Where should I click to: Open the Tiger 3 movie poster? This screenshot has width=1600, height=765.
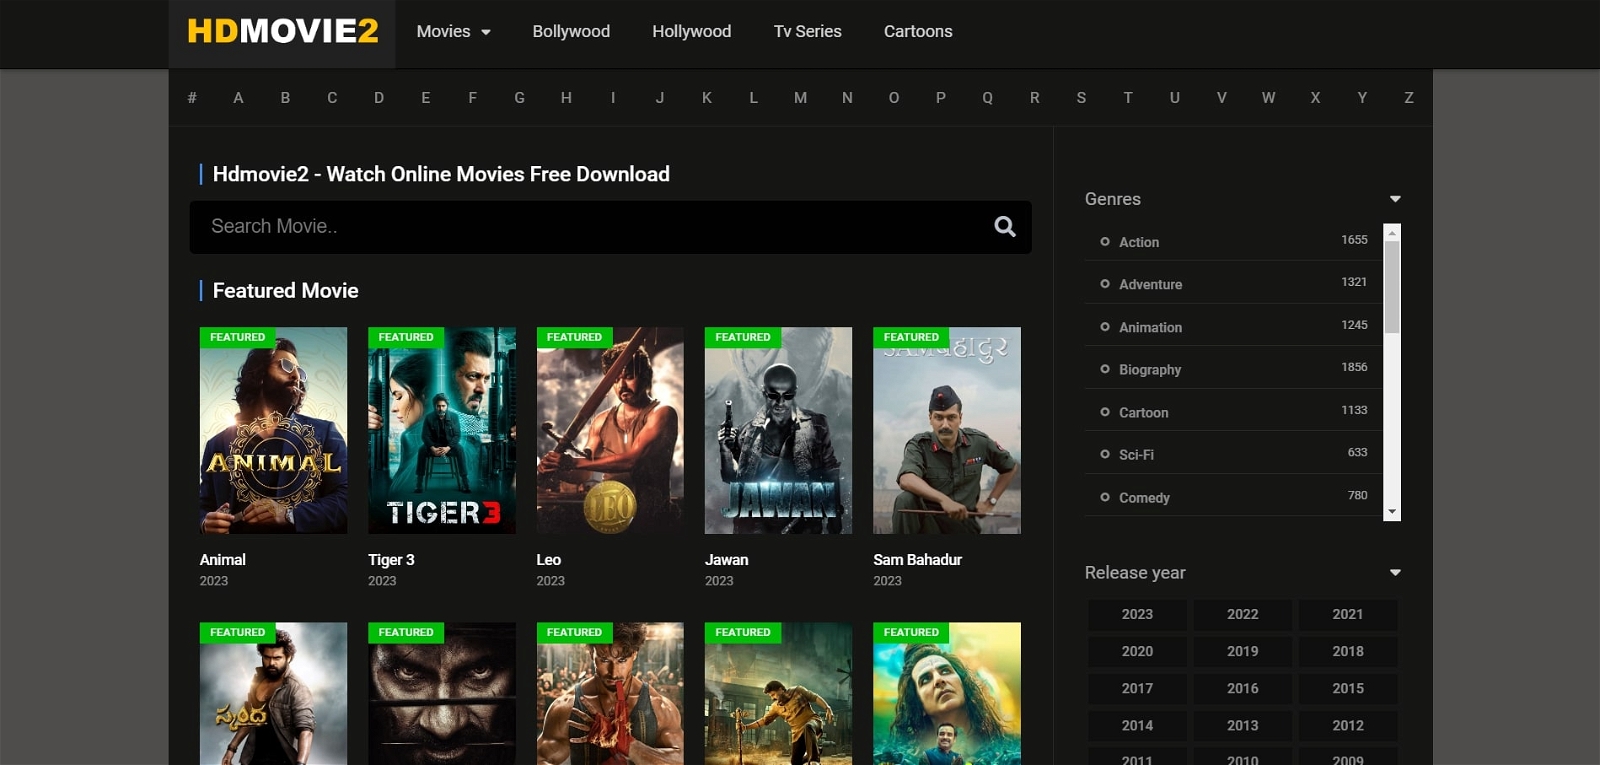coord(442,430)
